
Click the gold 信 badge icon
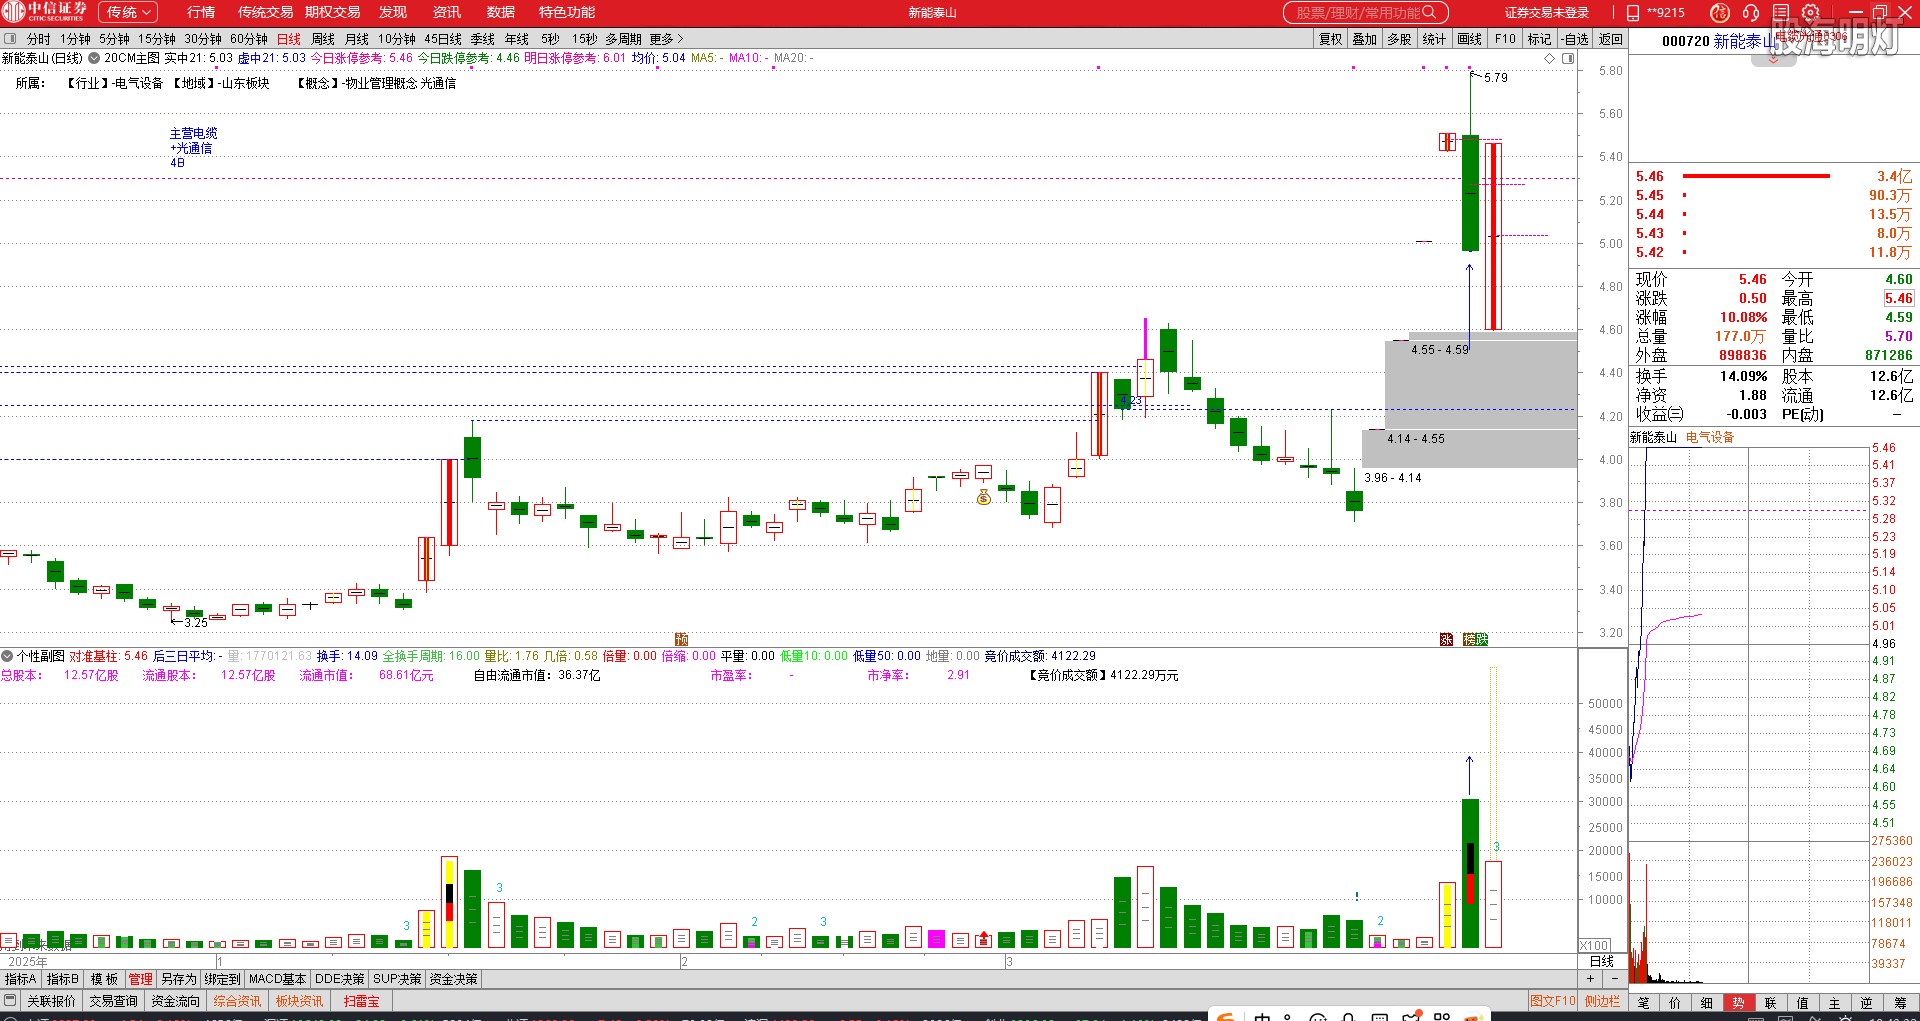click(x=1720, y=13)
